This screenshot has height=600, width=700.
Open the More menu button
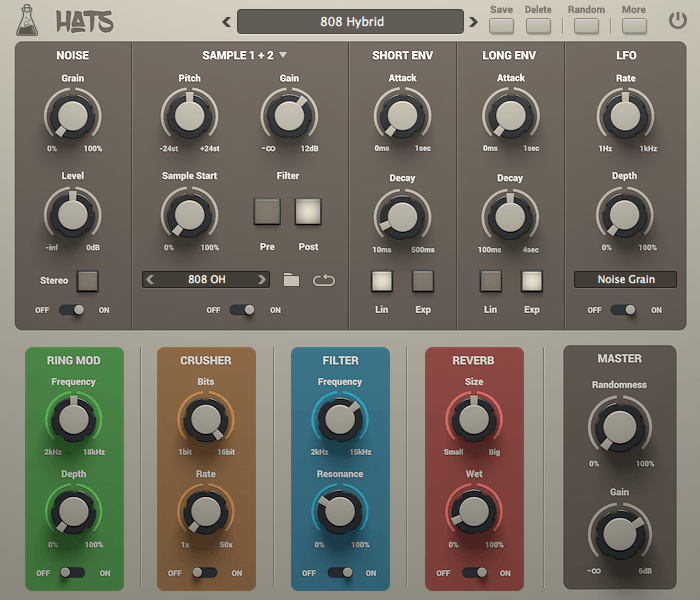[633, 25]
